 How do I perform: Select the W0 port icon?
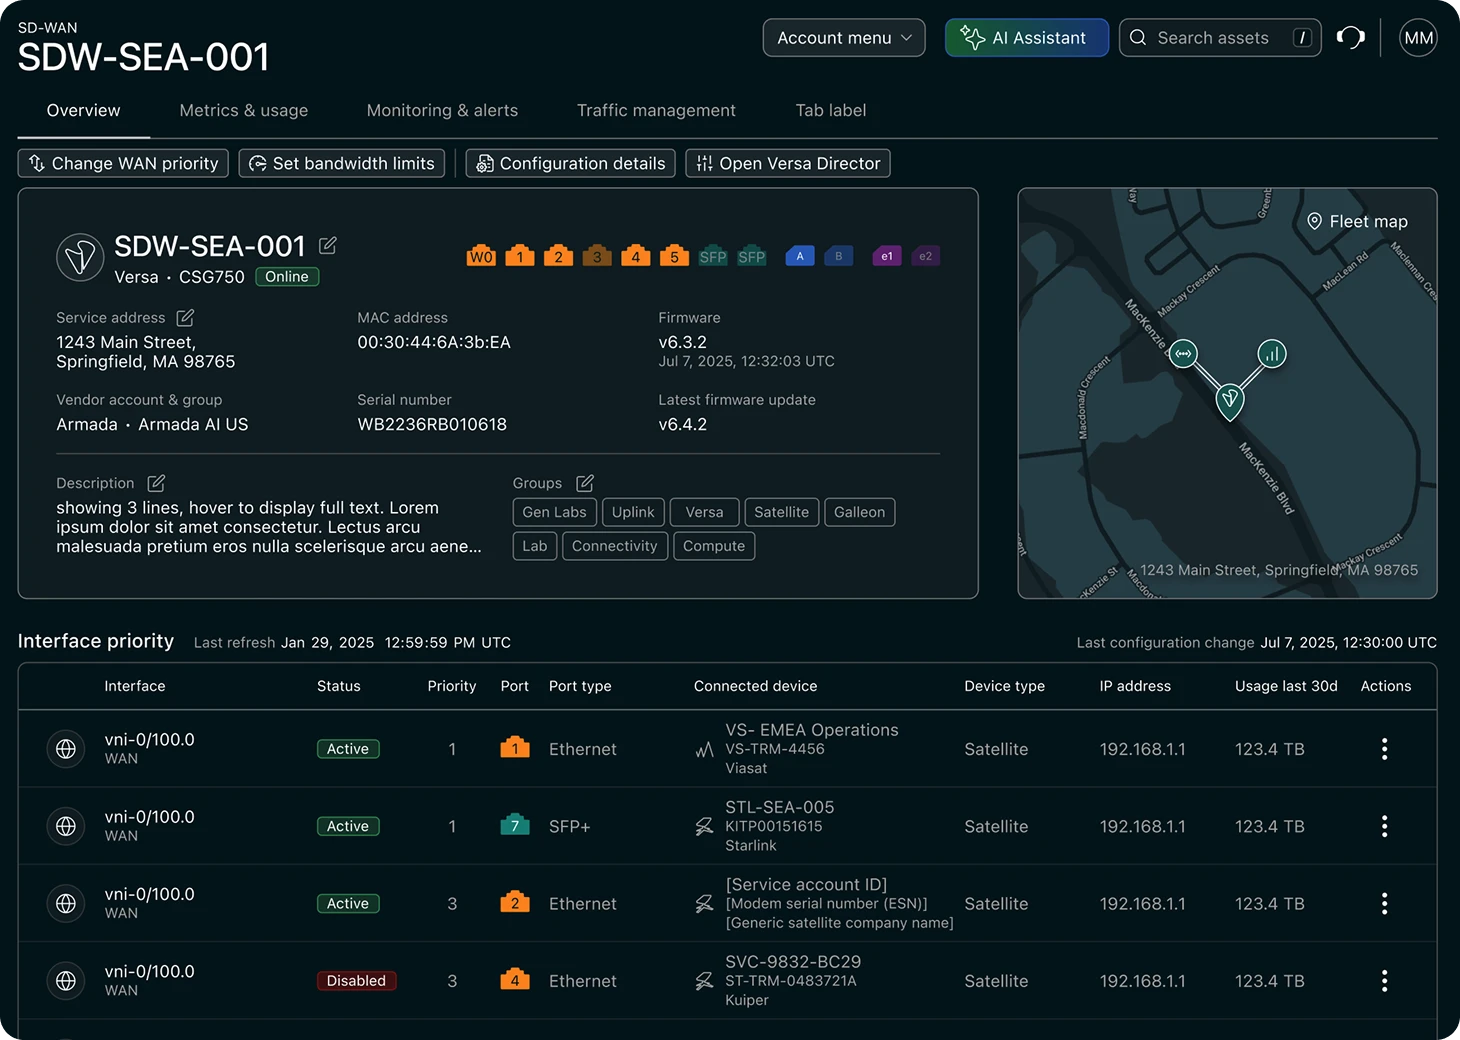[x=481, y=256]
